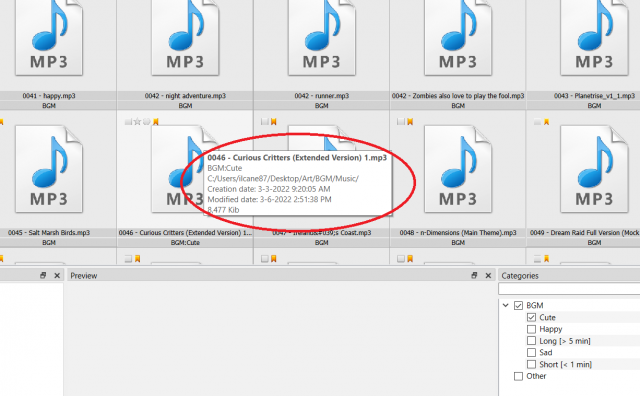Float the Preview panel with the undock icon
The image size is (640, 396).
[474, 276]
